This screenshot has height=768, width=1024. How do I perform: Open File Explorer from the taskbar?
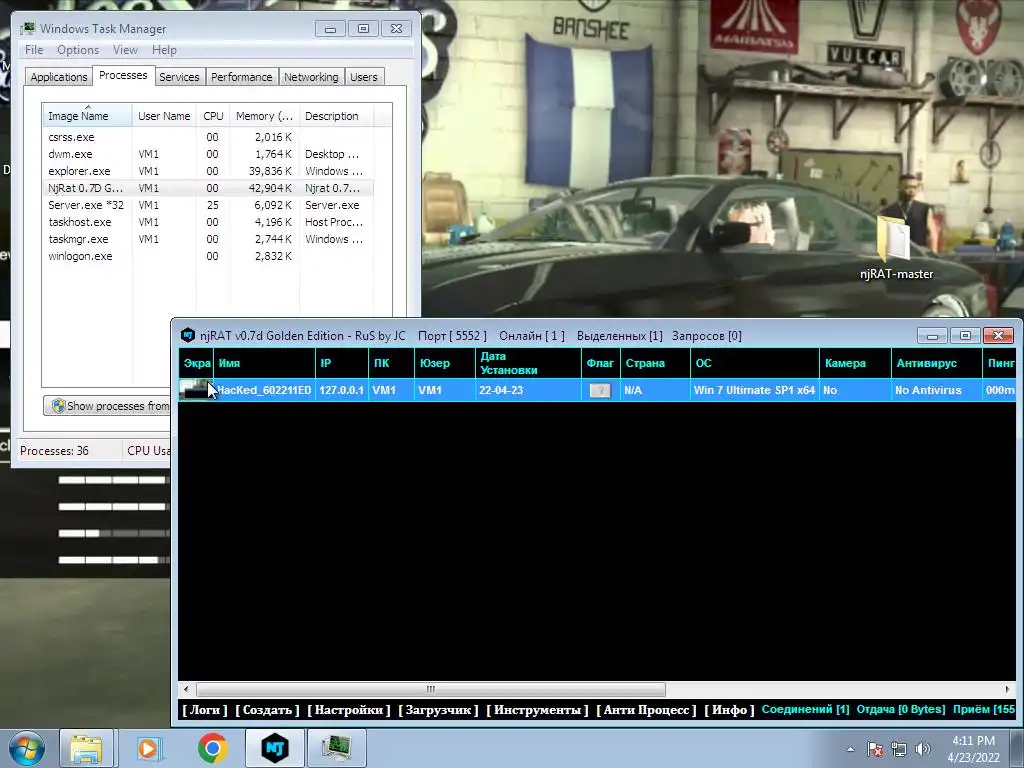pyautogui.click(x=86, y=748)
